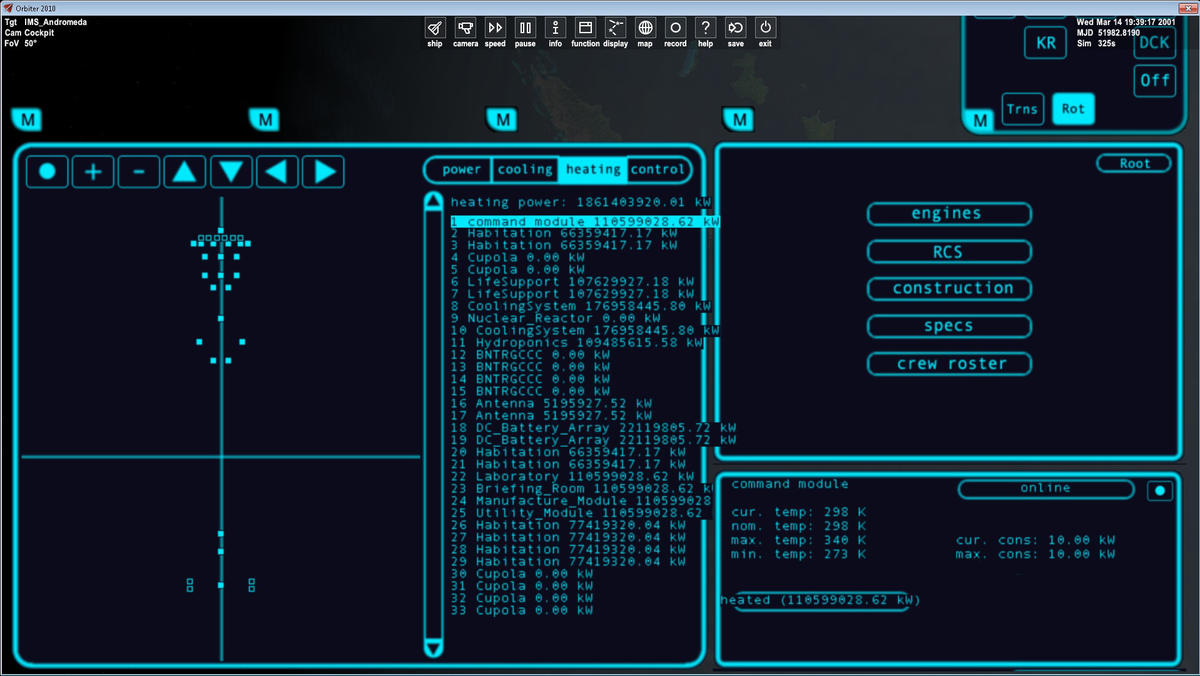Click the scrollbar track of module list
Screen dimensions: 1200x676
tap(433, 425)
